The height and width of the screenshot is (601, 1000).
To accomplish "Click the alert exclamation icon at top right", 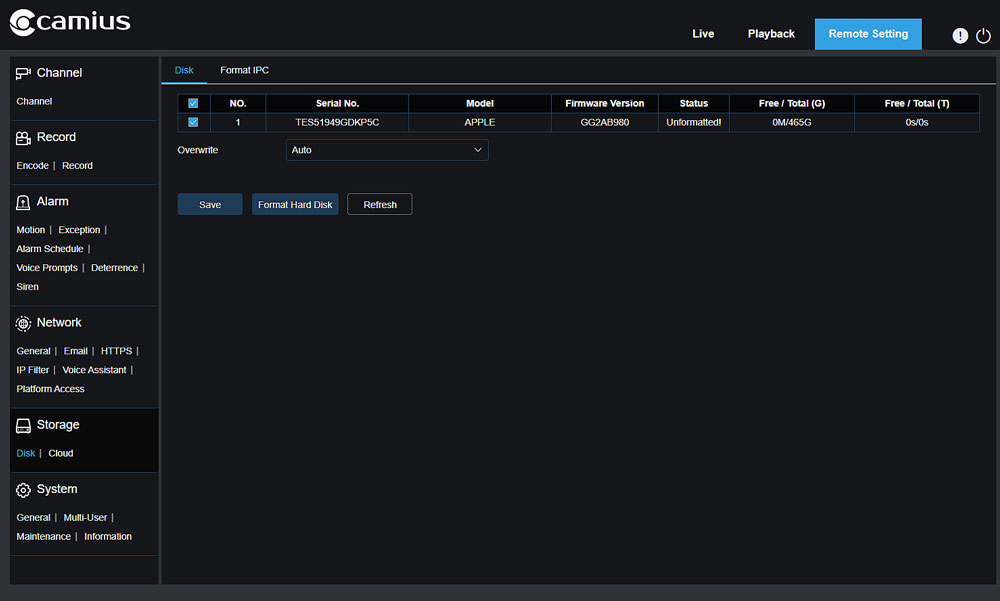I will pyautogui.click(x=960, y=36).
